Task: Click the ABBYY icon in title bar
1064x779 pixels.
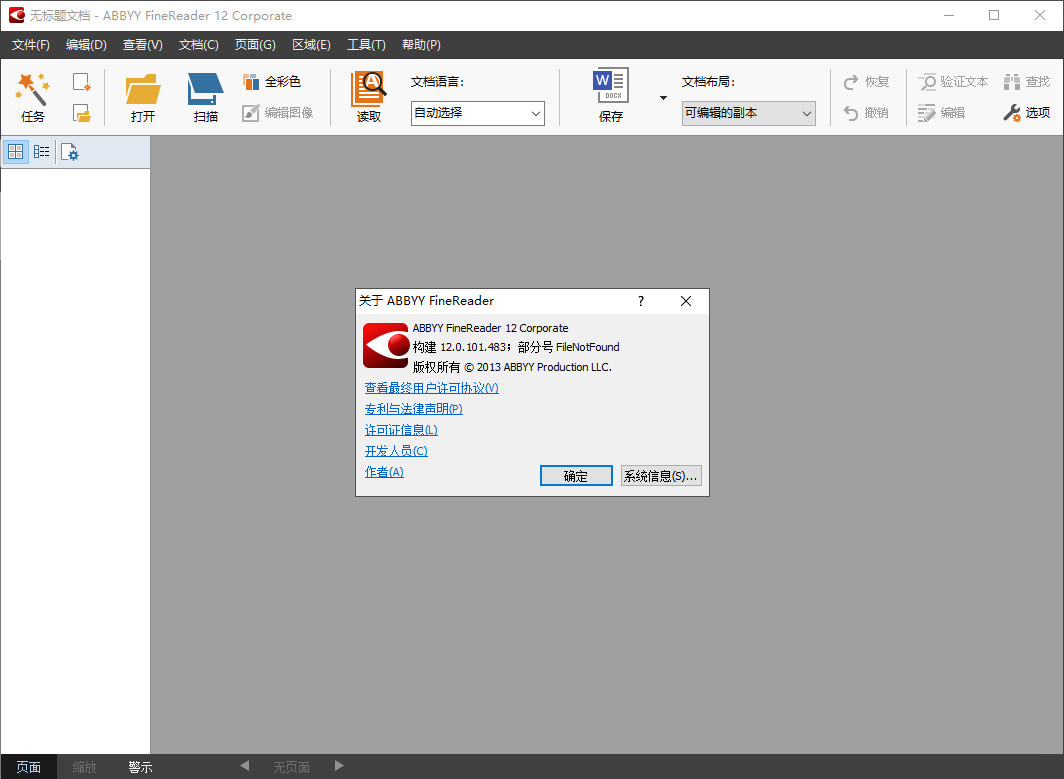Action: (16, 15)
